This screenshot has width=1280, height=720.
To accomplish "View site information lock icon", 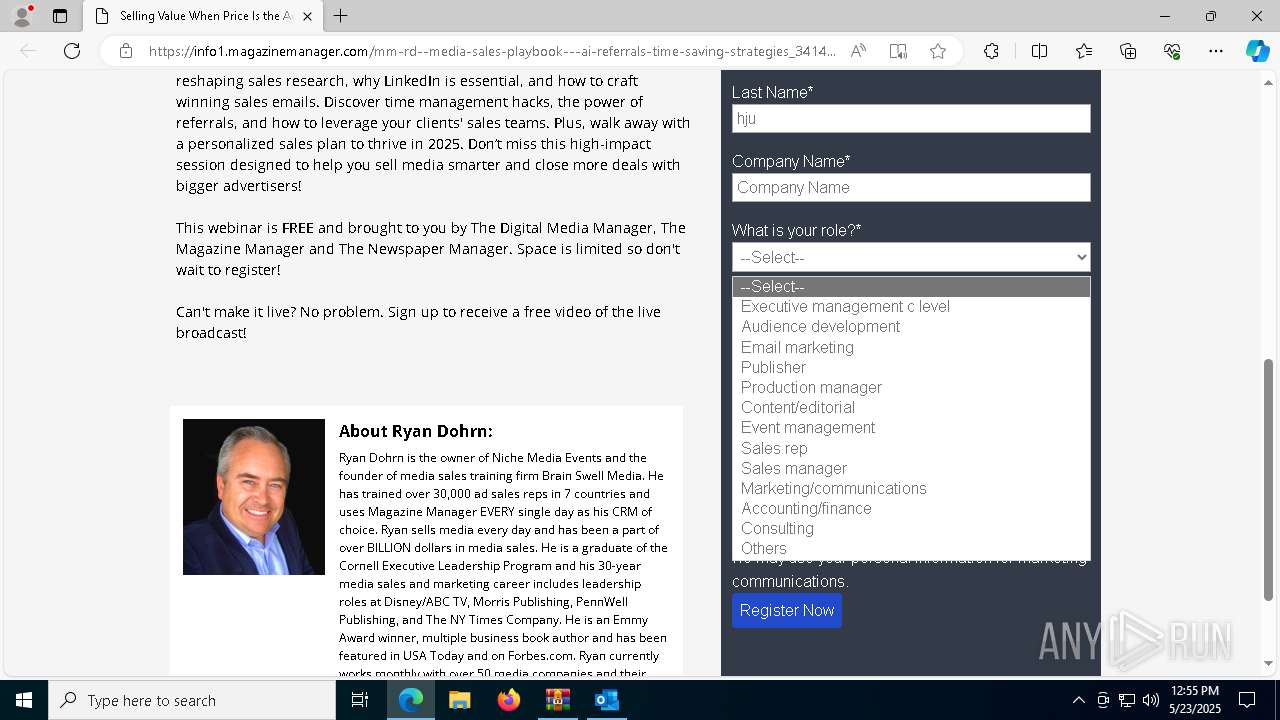I will click(x=126, y=51).
